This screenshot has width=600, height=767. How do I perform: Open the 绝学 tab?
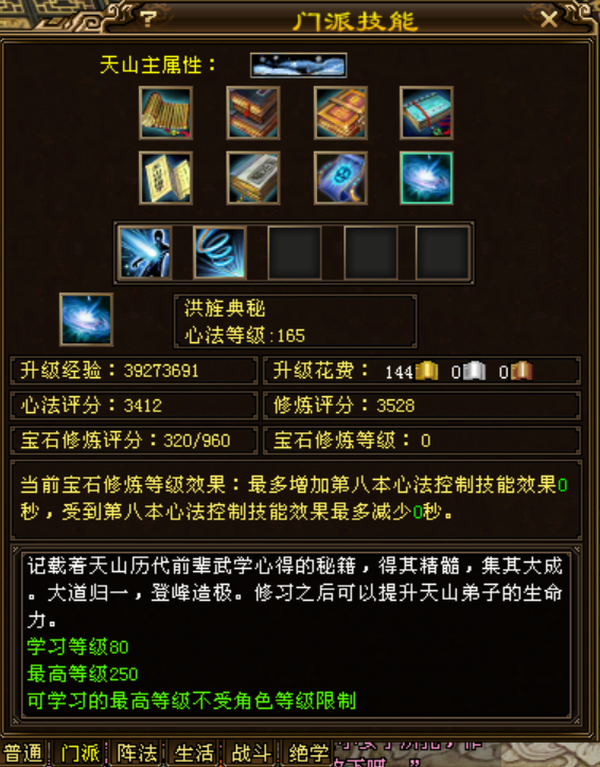(x=308, y=754)
